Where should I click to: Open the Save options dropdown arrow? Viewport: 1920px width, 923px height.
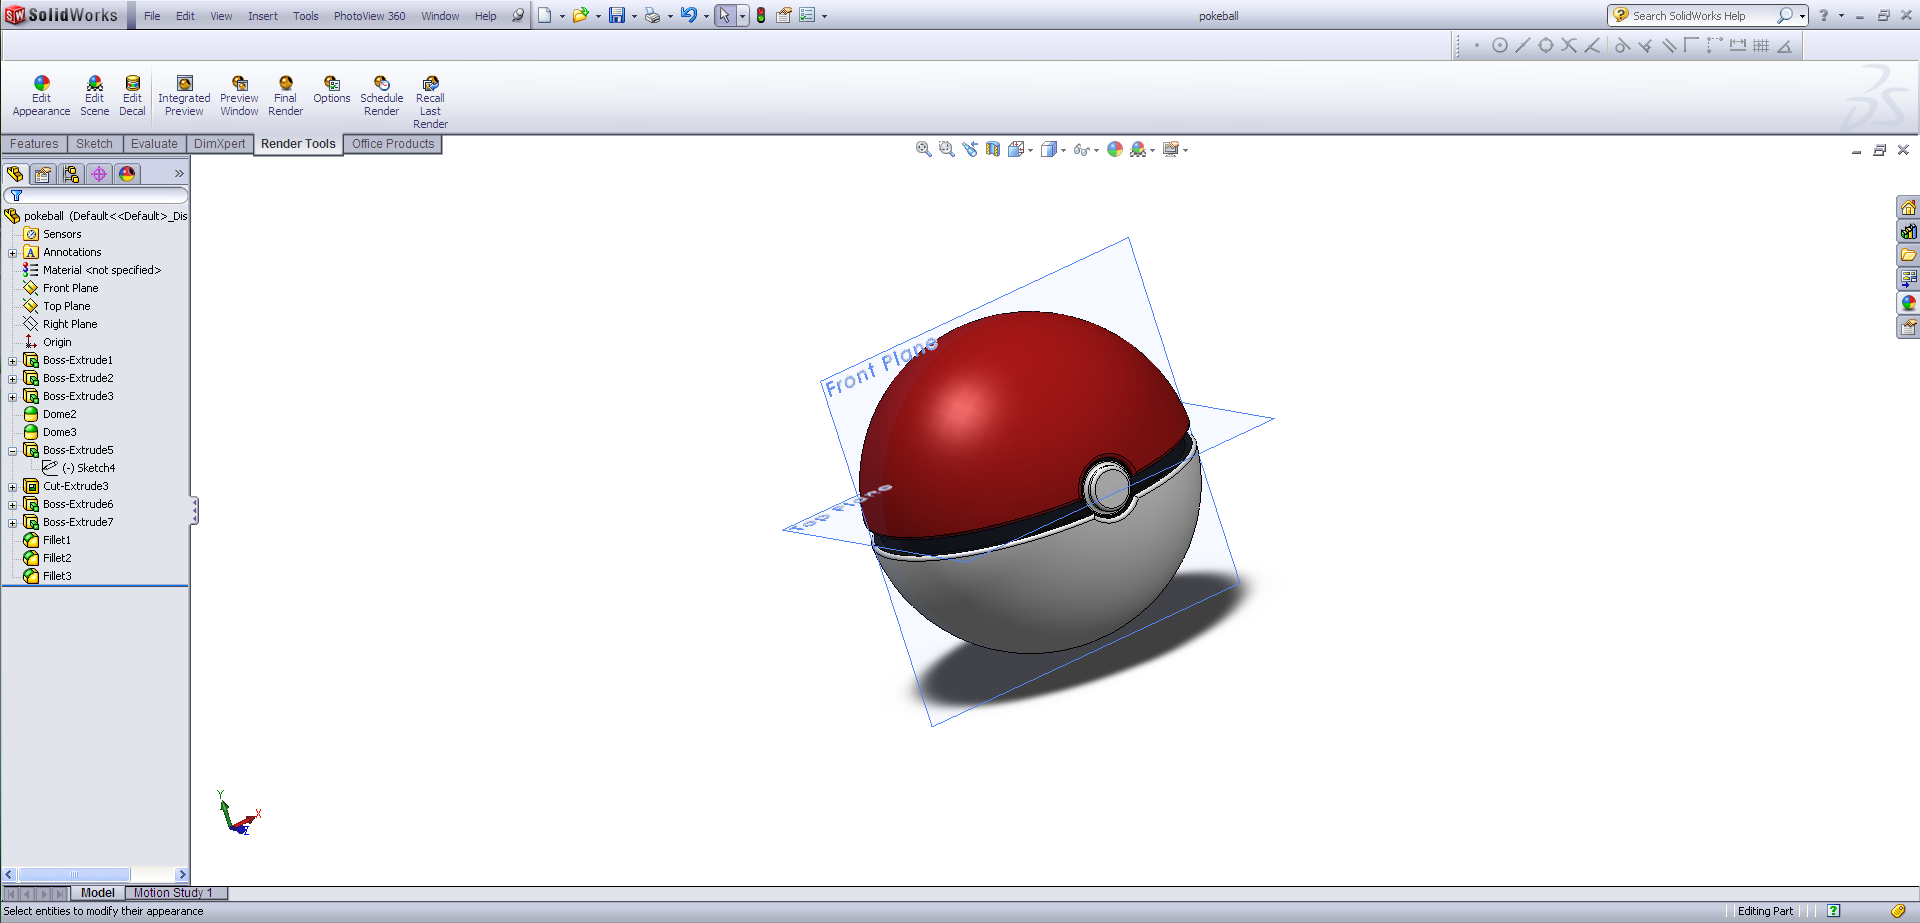634,16
